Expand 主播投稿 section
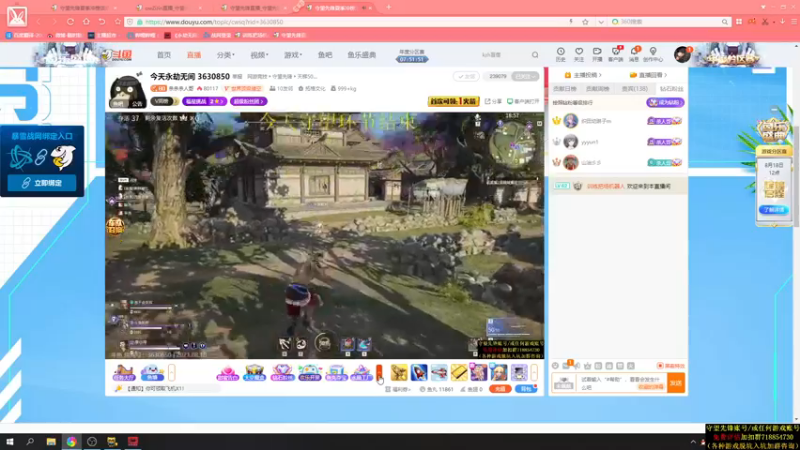This screenshot has width=800, height=450. tap(583, 75)
